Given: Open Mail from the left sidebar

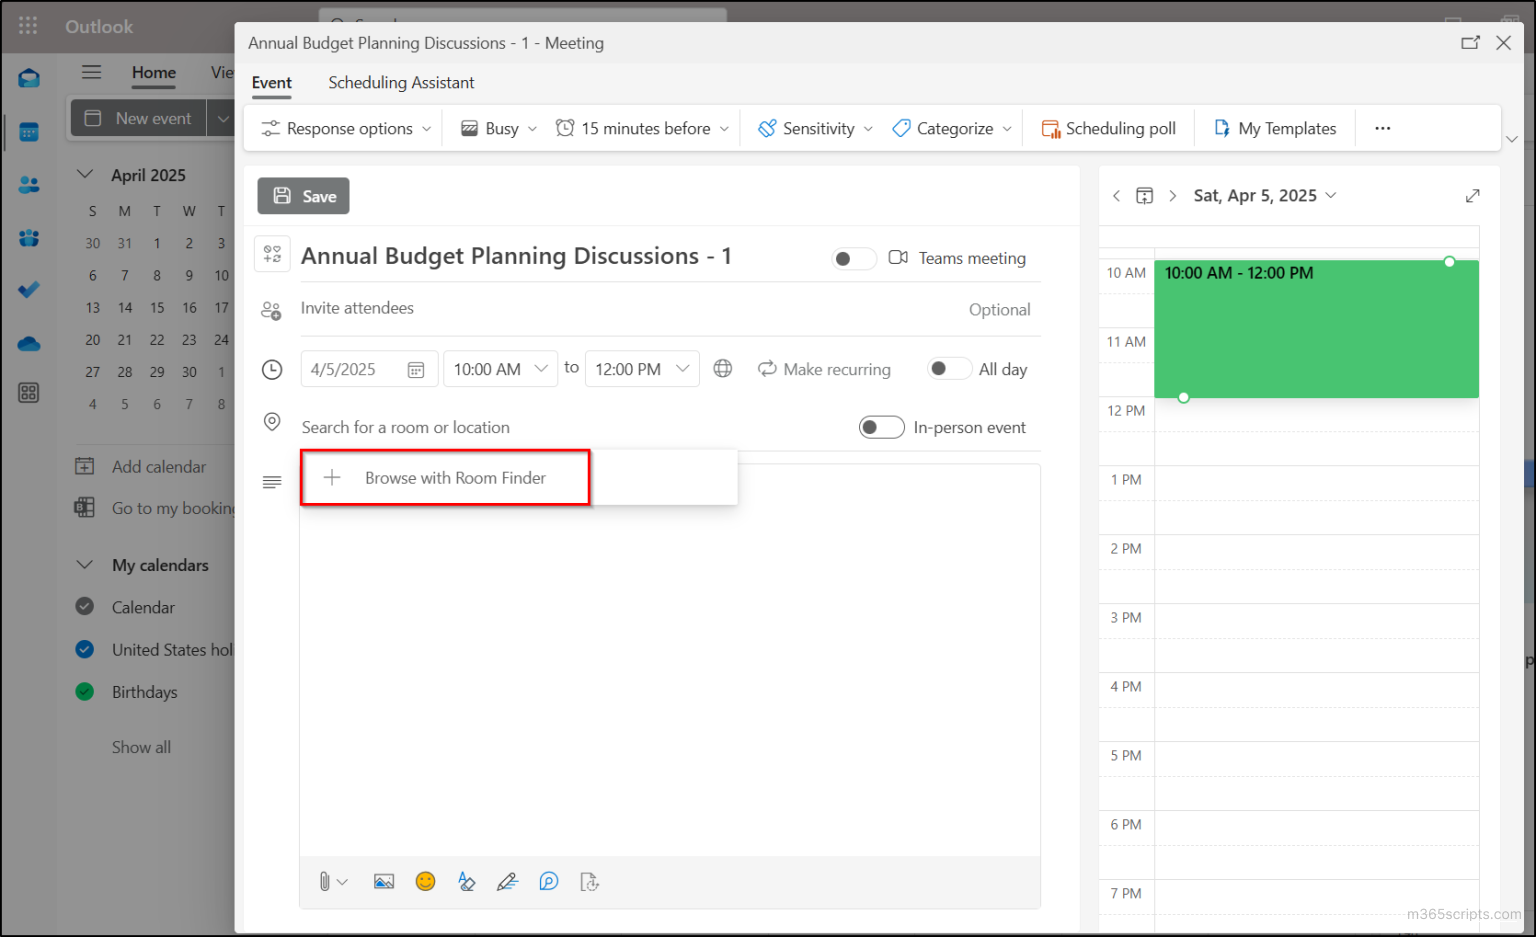Looking at the screenshot, I should click(x=27, y=77).
